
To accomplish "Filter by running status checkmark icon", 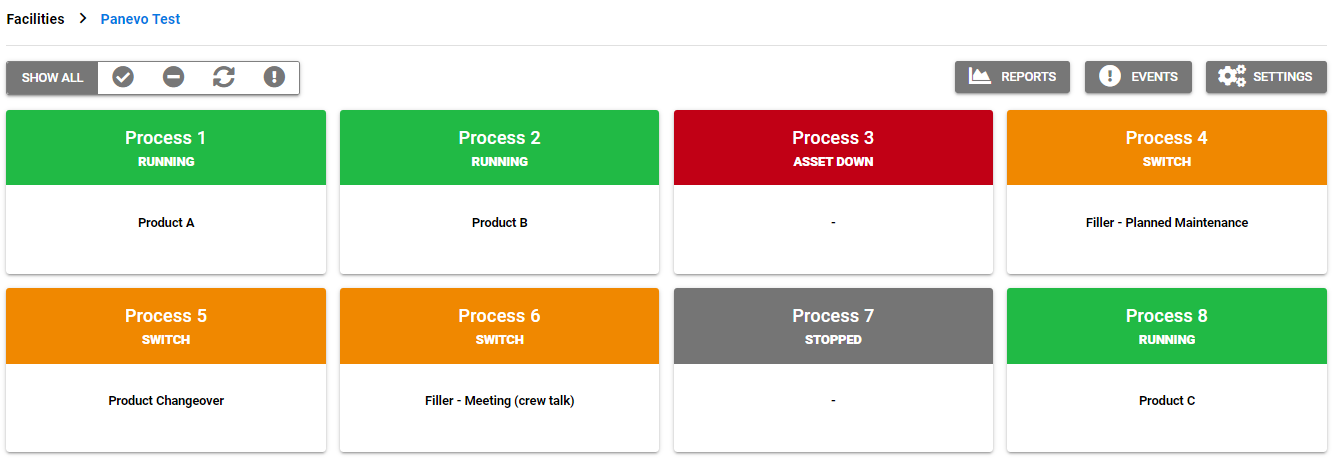I will point(123,77).
